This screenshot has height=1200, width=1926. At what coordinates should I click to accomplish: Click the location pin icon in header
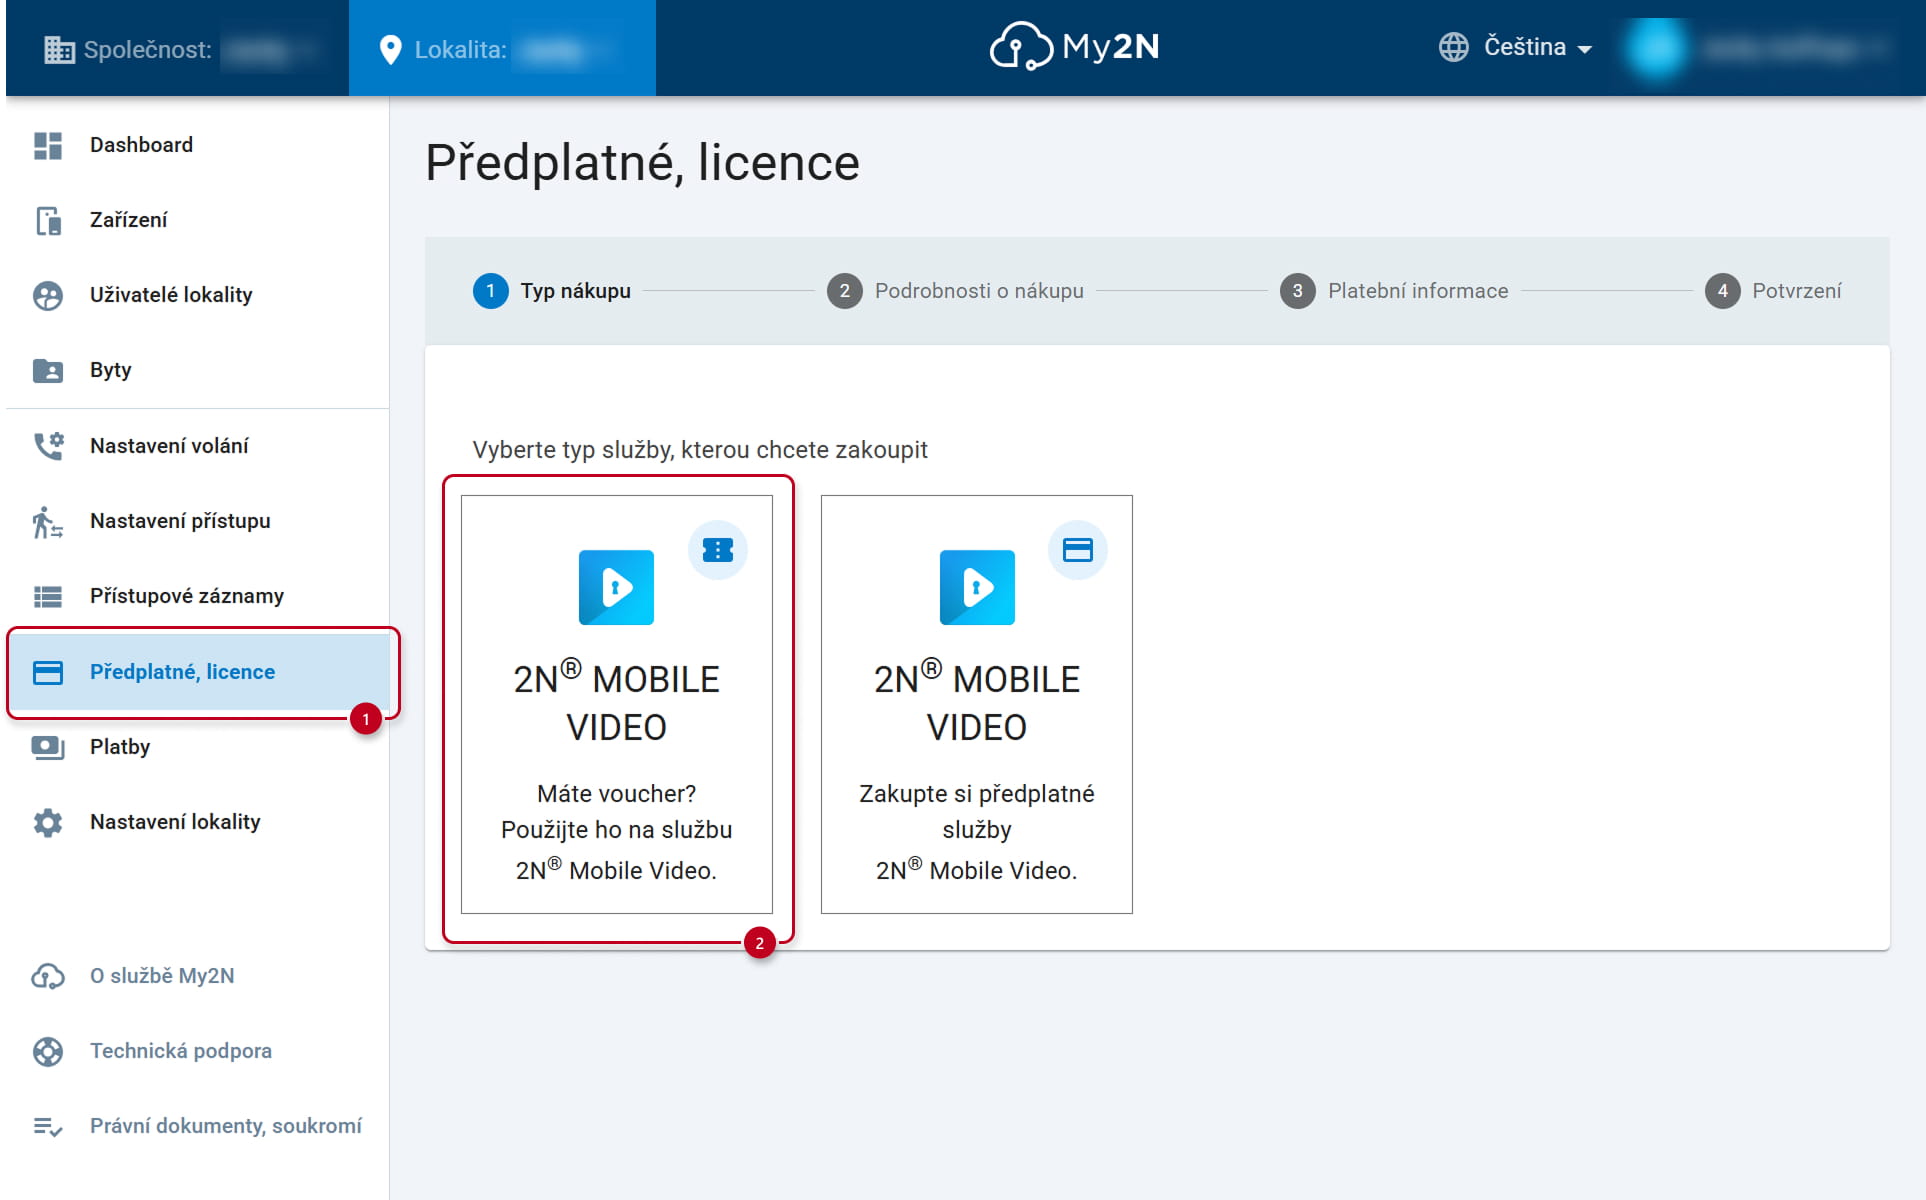tap(390, 49)
